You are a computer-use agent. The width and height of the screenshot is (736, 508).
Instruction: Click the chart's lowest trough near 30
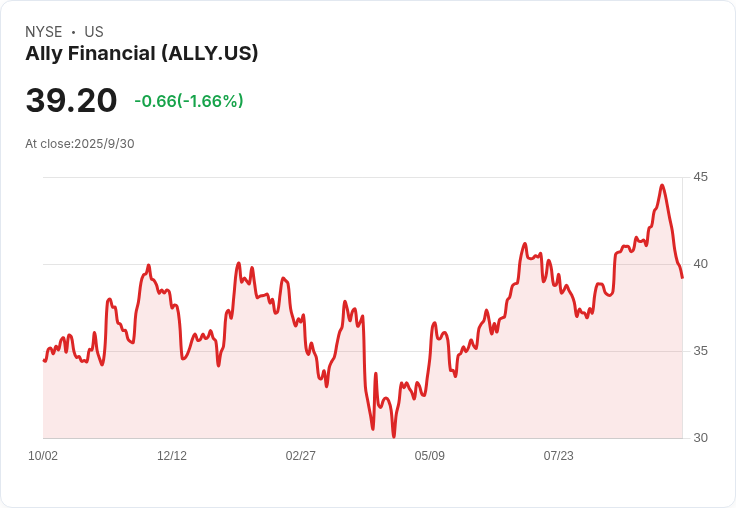394,437
